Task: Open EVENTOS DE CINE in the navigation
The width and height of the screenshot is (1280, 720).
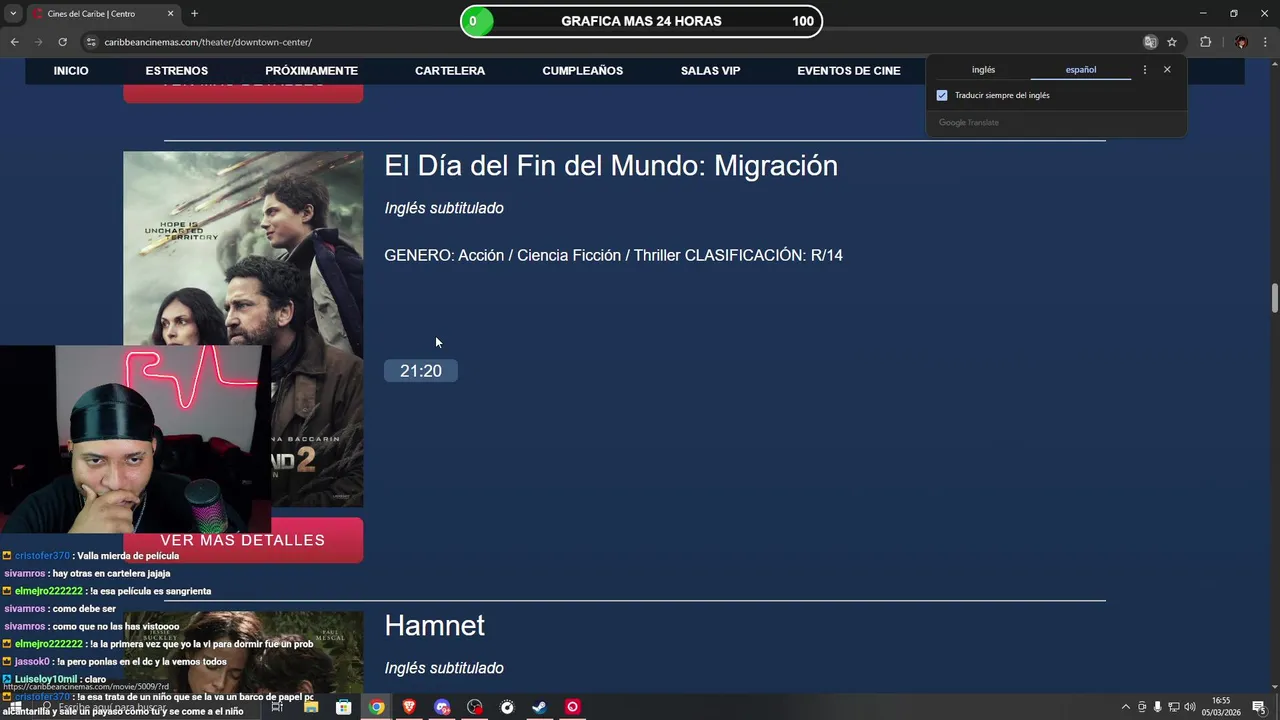Action: point(849,71)
